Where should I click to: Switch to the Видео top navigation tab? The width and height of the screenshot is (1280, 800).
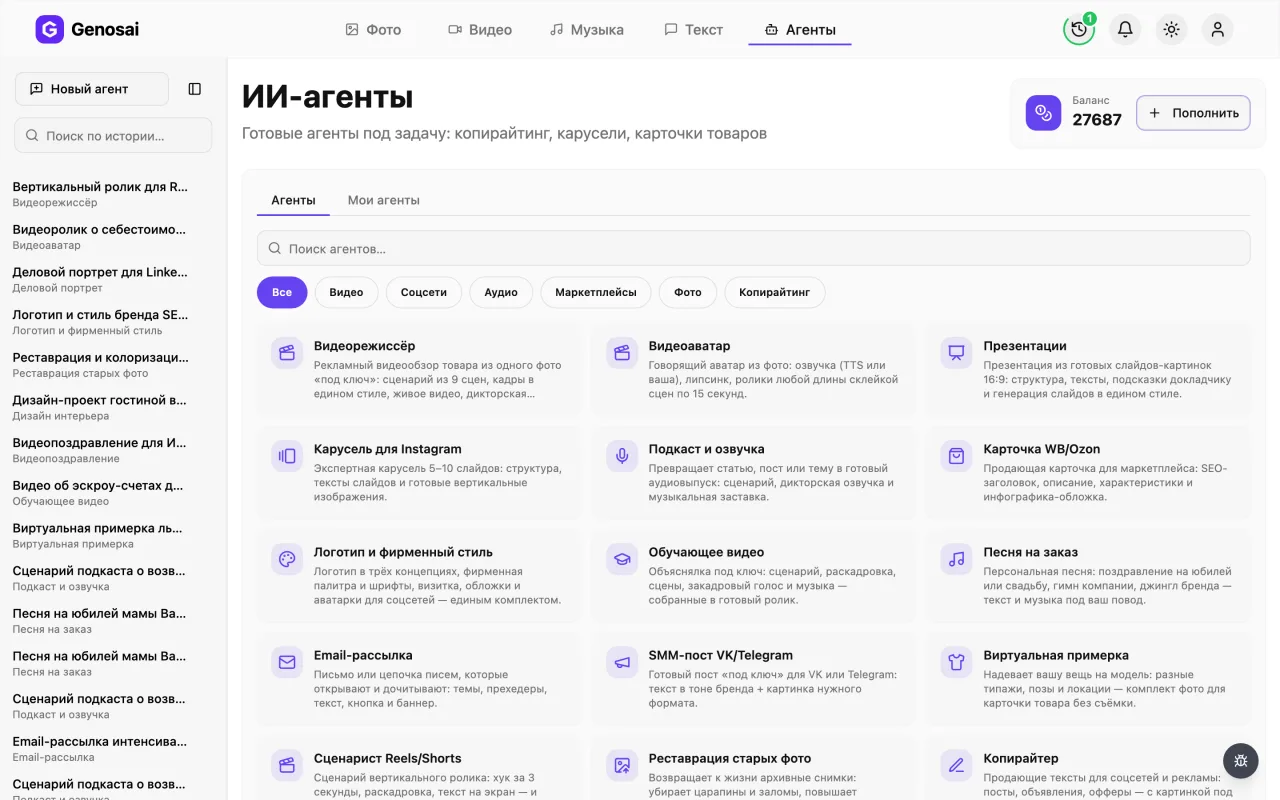tap(480, 30)
